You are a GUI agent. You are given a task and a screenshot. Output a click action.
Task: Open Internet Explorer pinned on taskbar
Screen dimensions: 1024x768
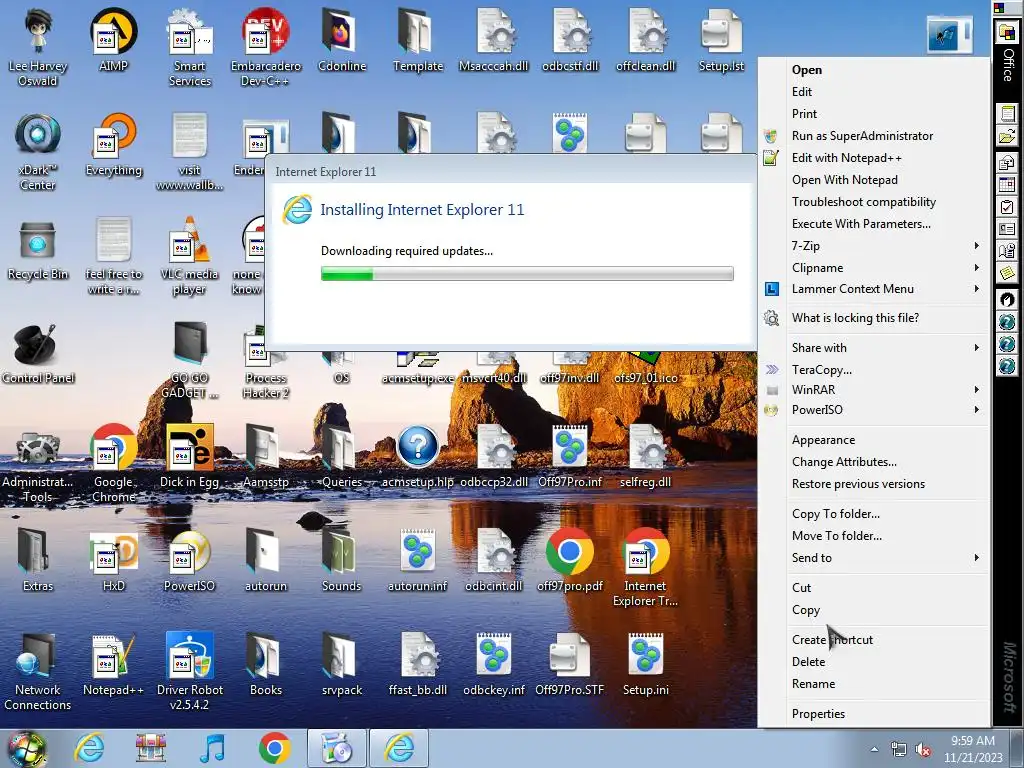click(x=89, y=748)
